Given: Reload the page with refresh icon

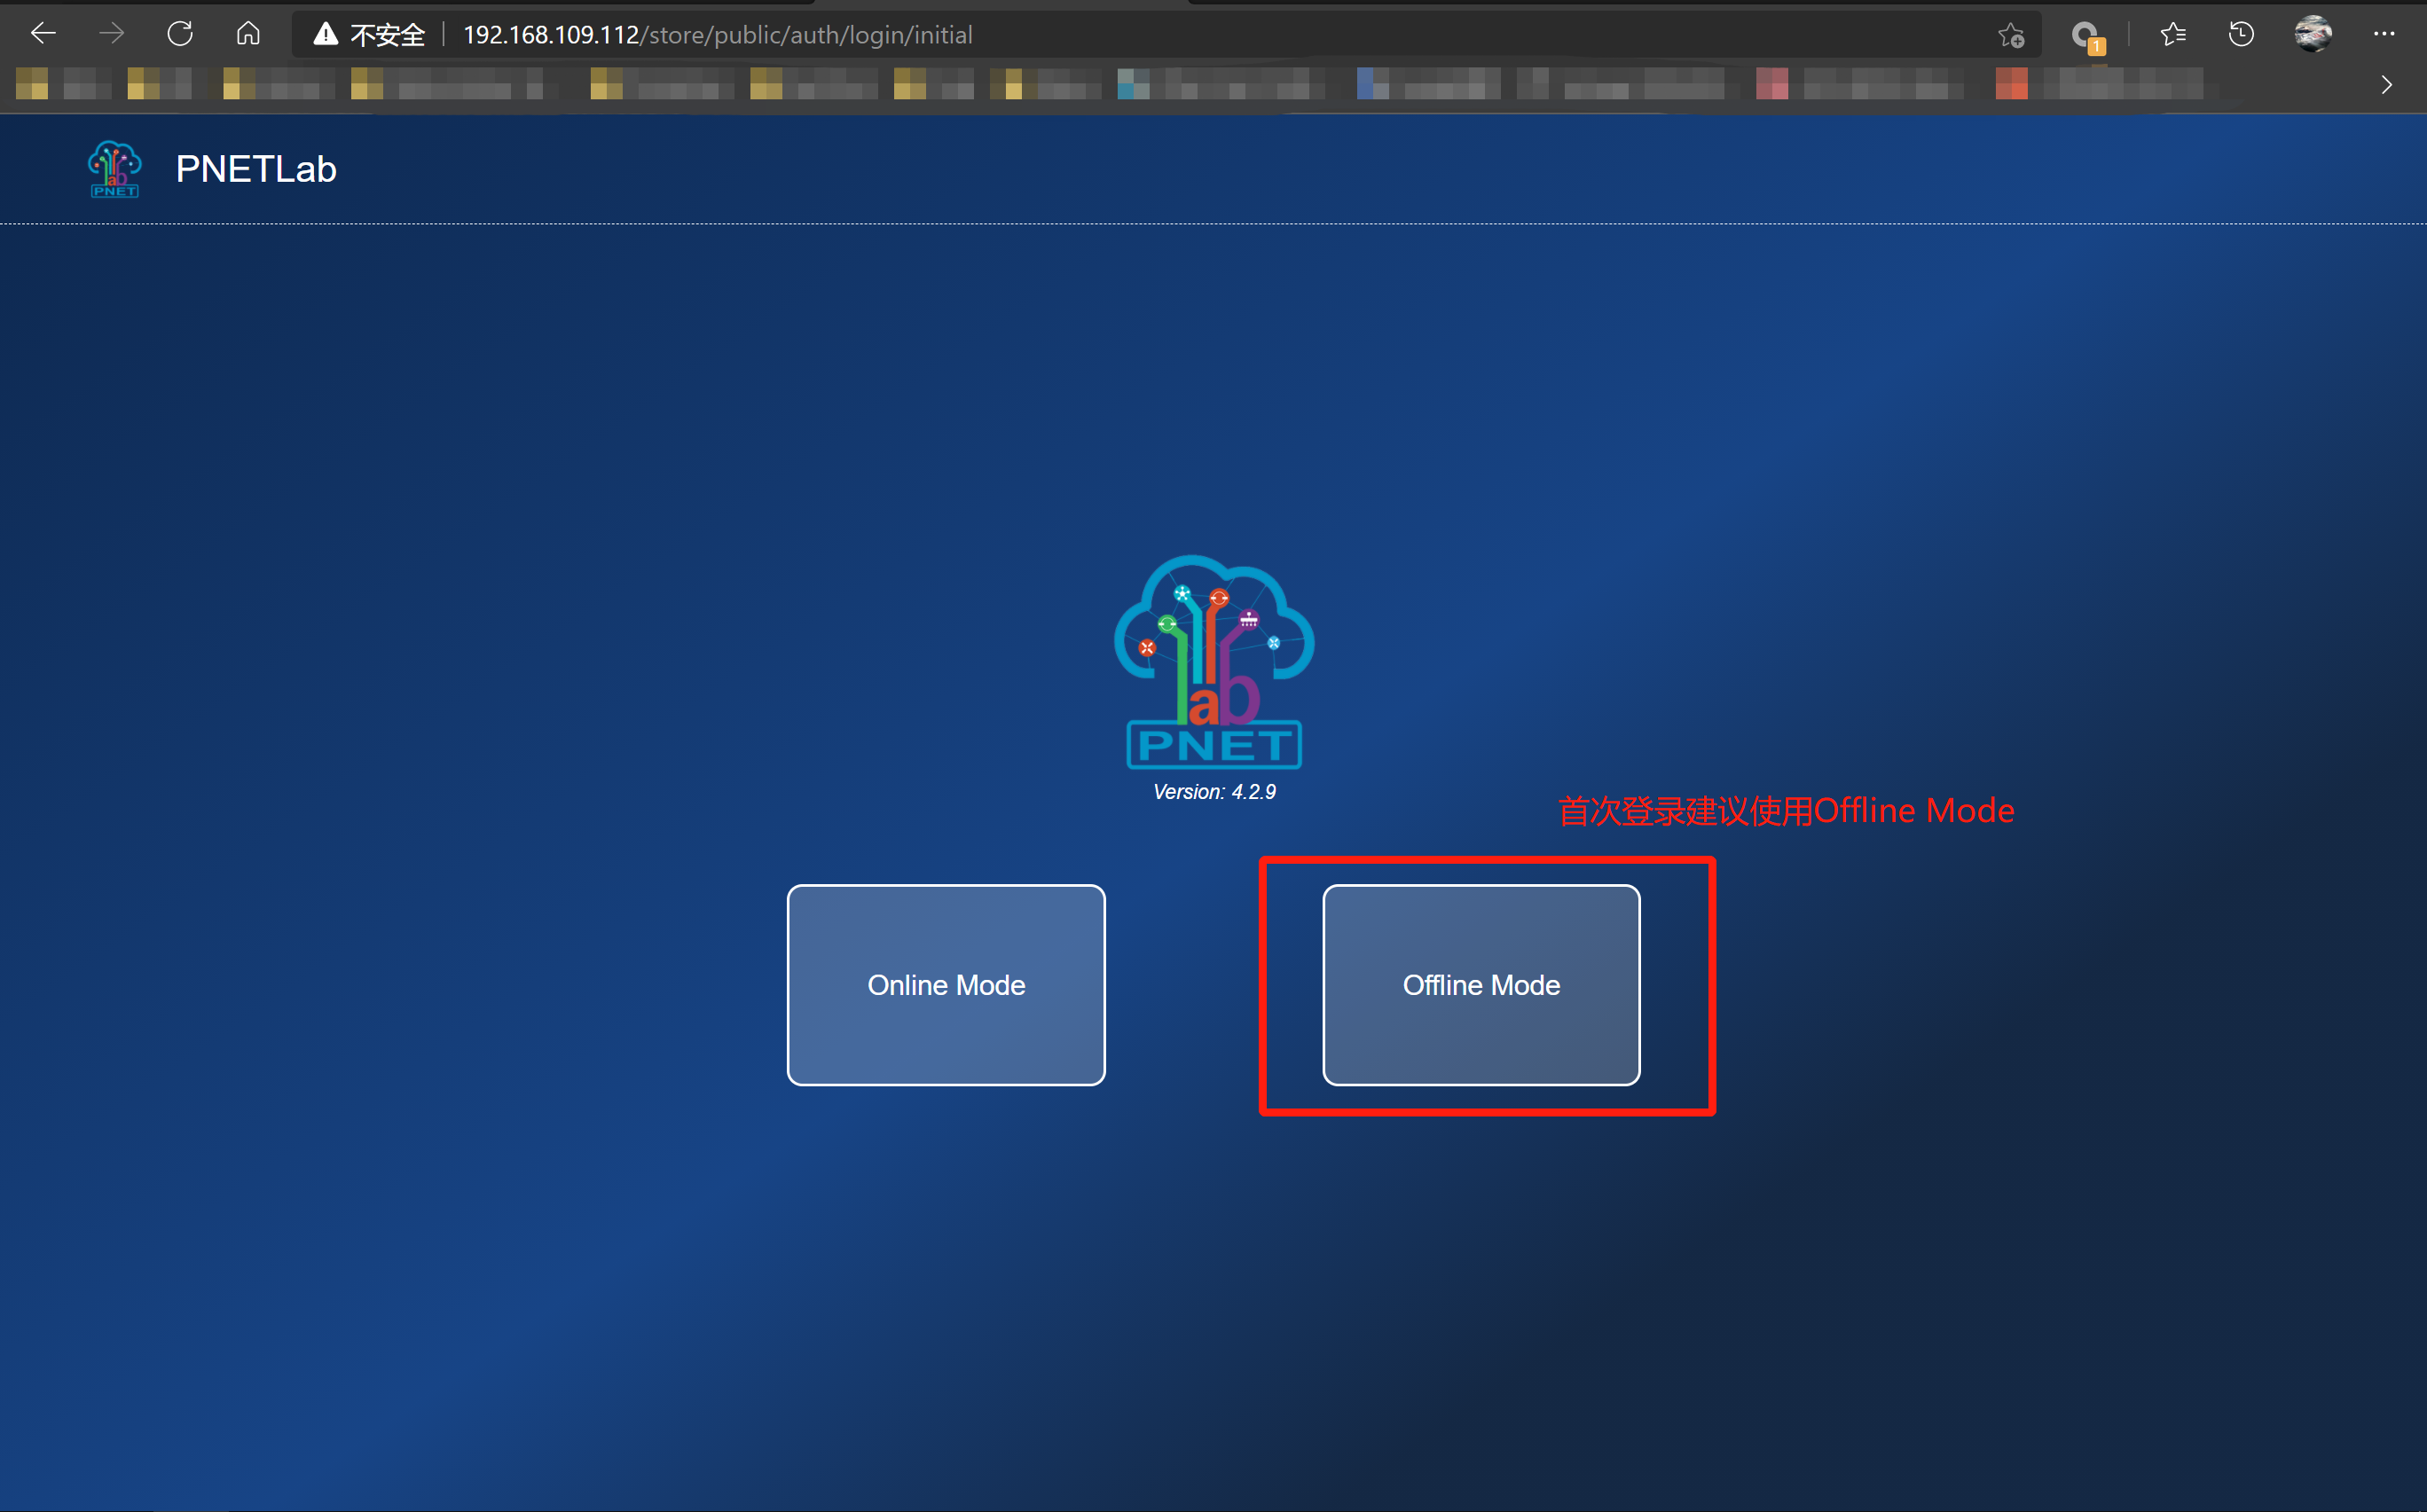Looking at the screenshot, I should [180, 34].
